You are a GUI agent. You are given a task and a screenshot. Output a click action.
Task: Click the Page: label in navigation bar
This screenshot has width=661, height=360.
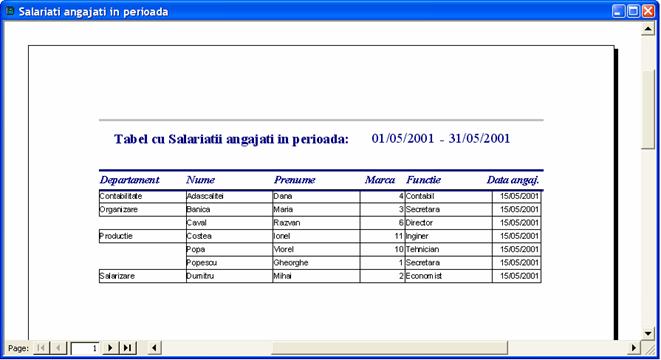(19, 348)
